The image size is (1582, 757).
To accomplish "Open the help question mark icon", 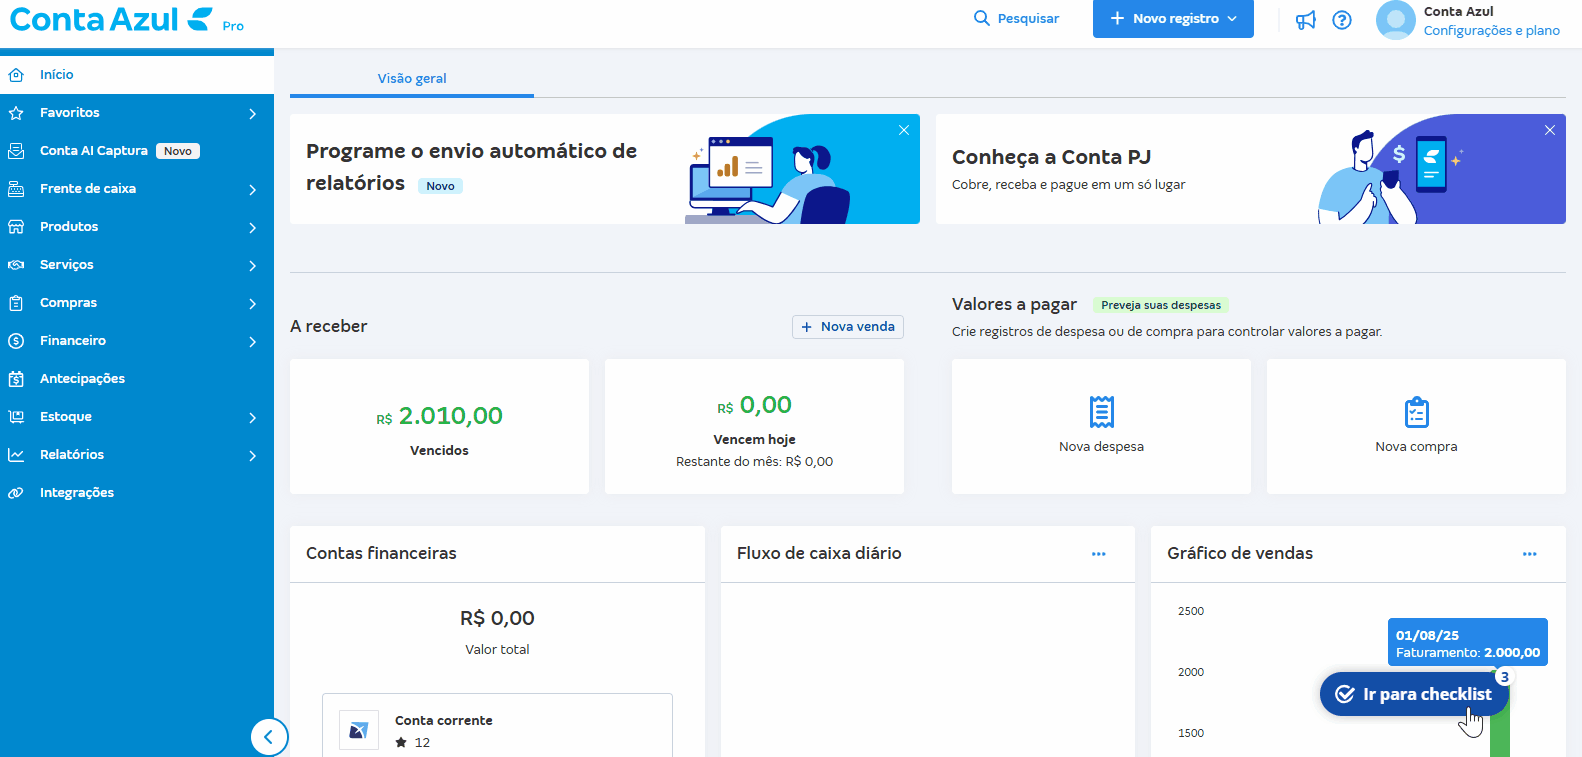I will click(1342, 20).
